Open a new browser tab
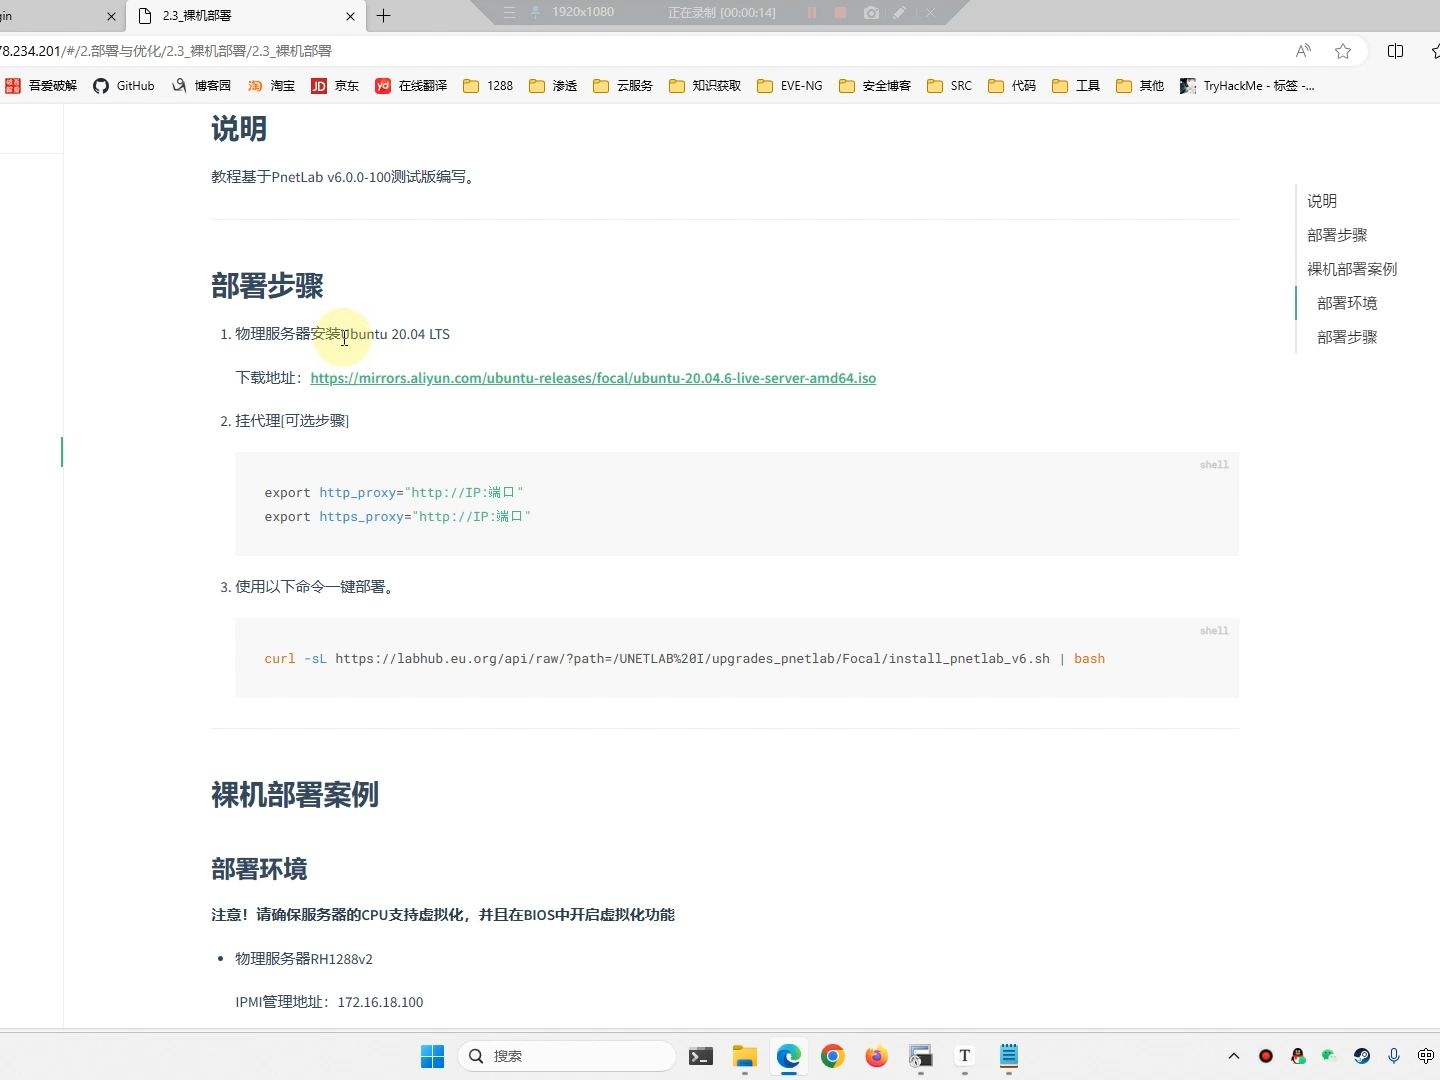The width and height of the screenshot is (1440, 1080). coord(383,16)
